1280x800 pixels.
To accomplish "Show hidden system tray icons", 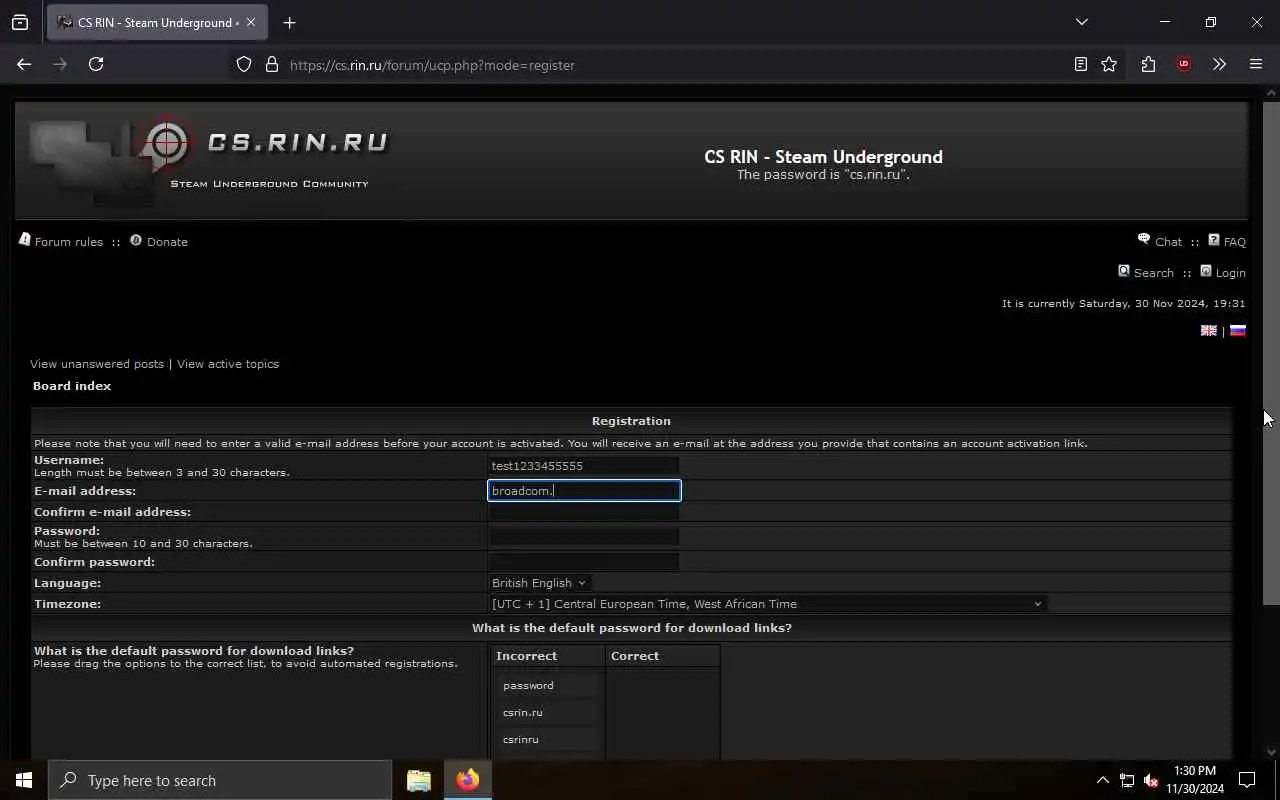I will pyautogui.click(x=1102, y=780).
